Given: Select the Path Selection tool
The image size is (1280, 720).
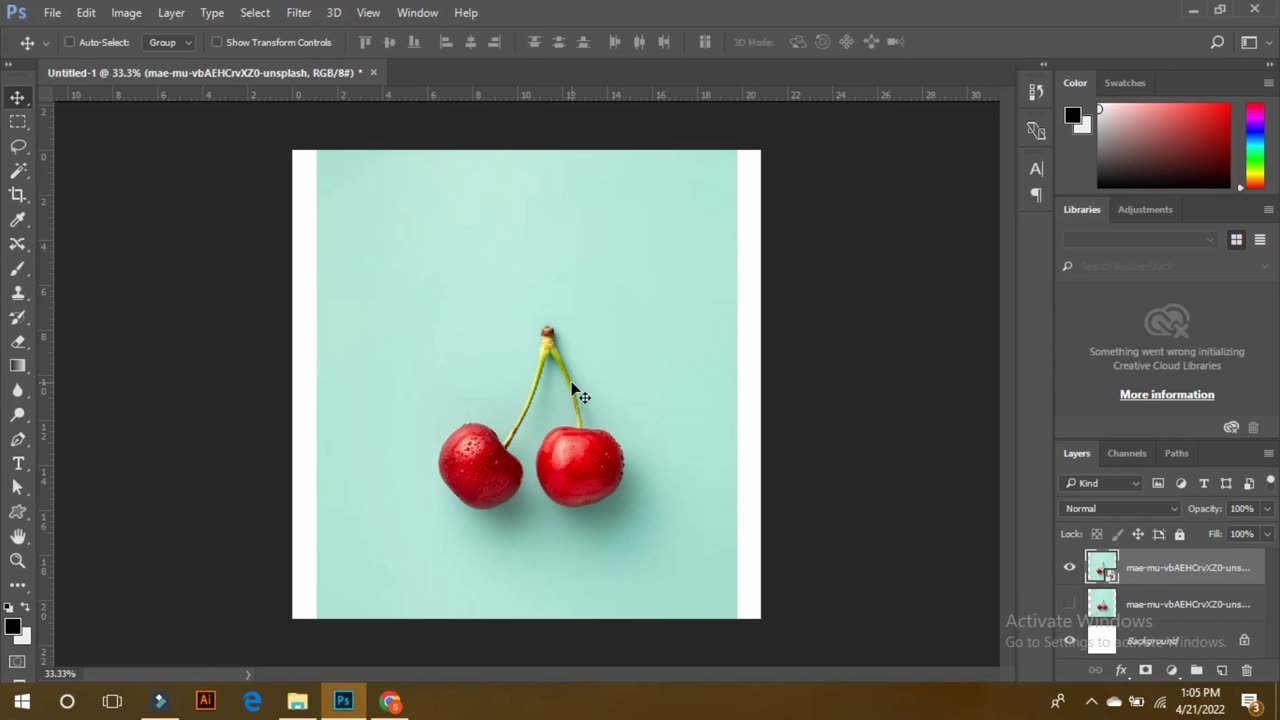Looking at the screenshot, I should coord(18,487).
